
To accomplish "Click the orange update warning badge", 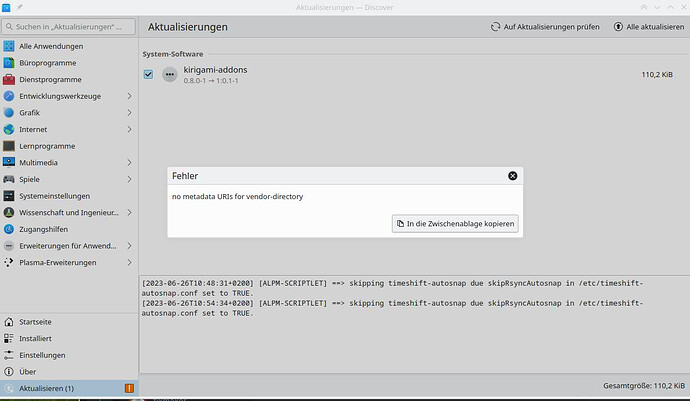I will 129,388.
